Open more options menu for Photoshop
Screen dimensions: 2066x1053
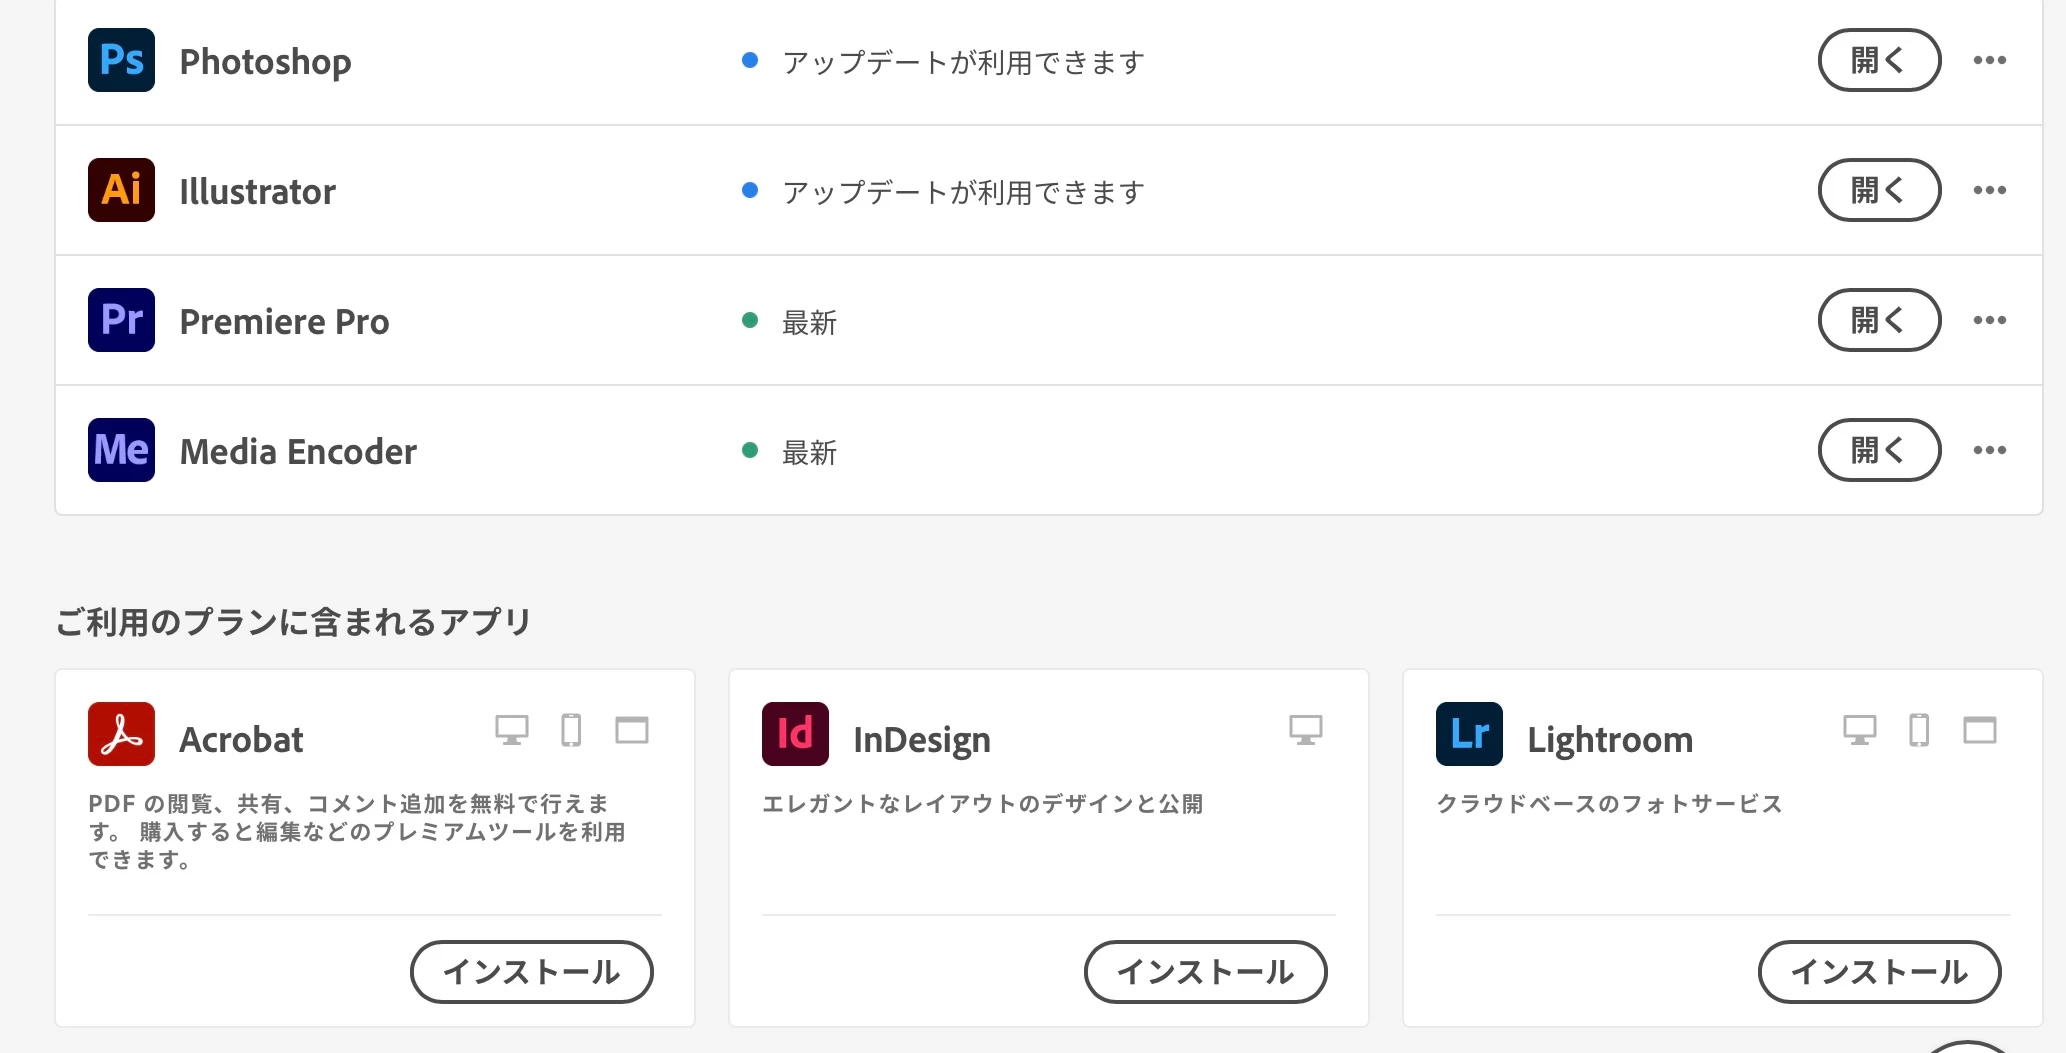tap(1990, 60)
